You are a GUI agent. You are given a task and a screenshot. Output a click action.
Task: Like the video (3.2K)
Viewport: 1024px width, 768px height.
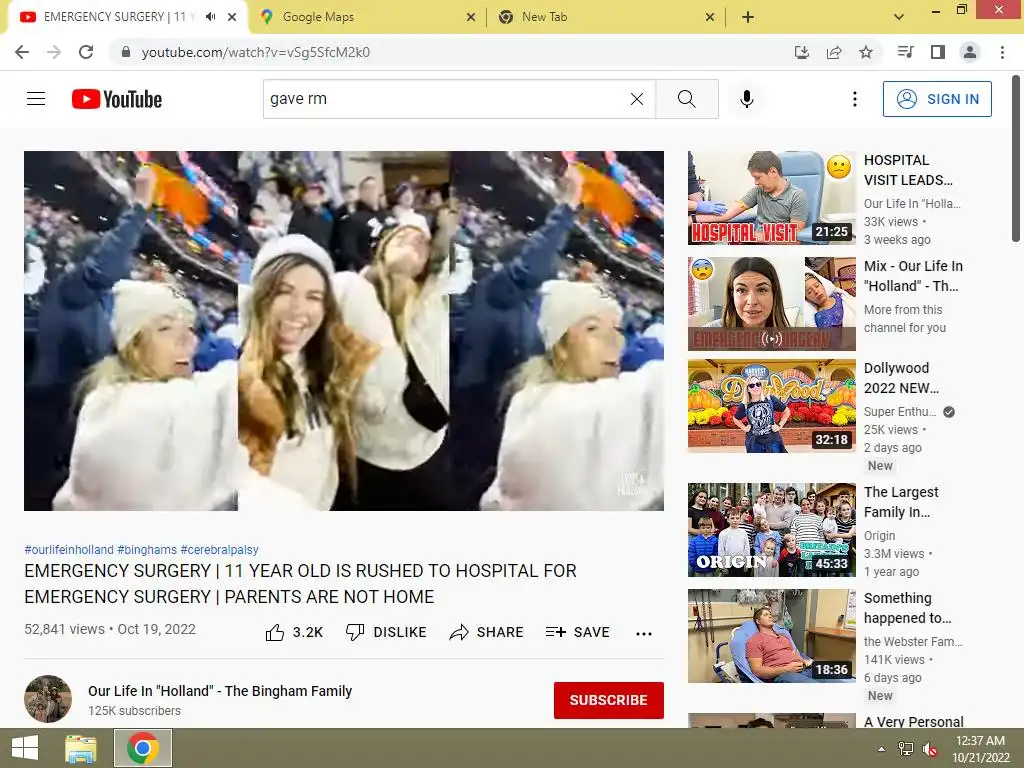(x=295, y=632)
